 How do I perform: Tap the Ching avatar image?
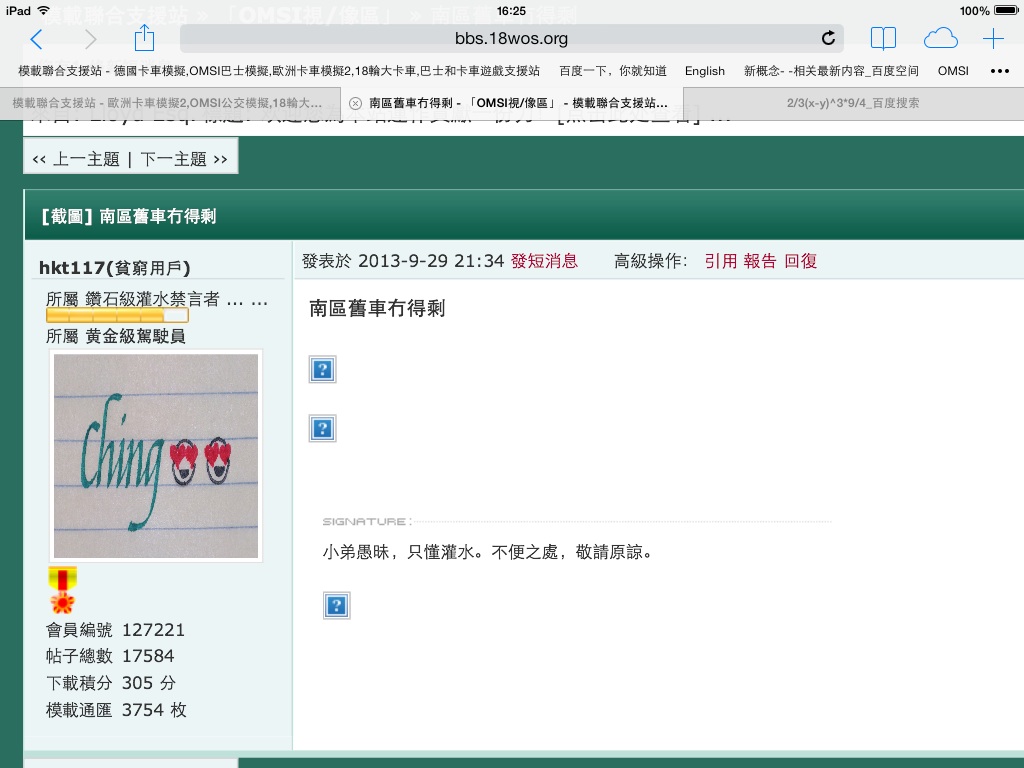coord(156,455)
